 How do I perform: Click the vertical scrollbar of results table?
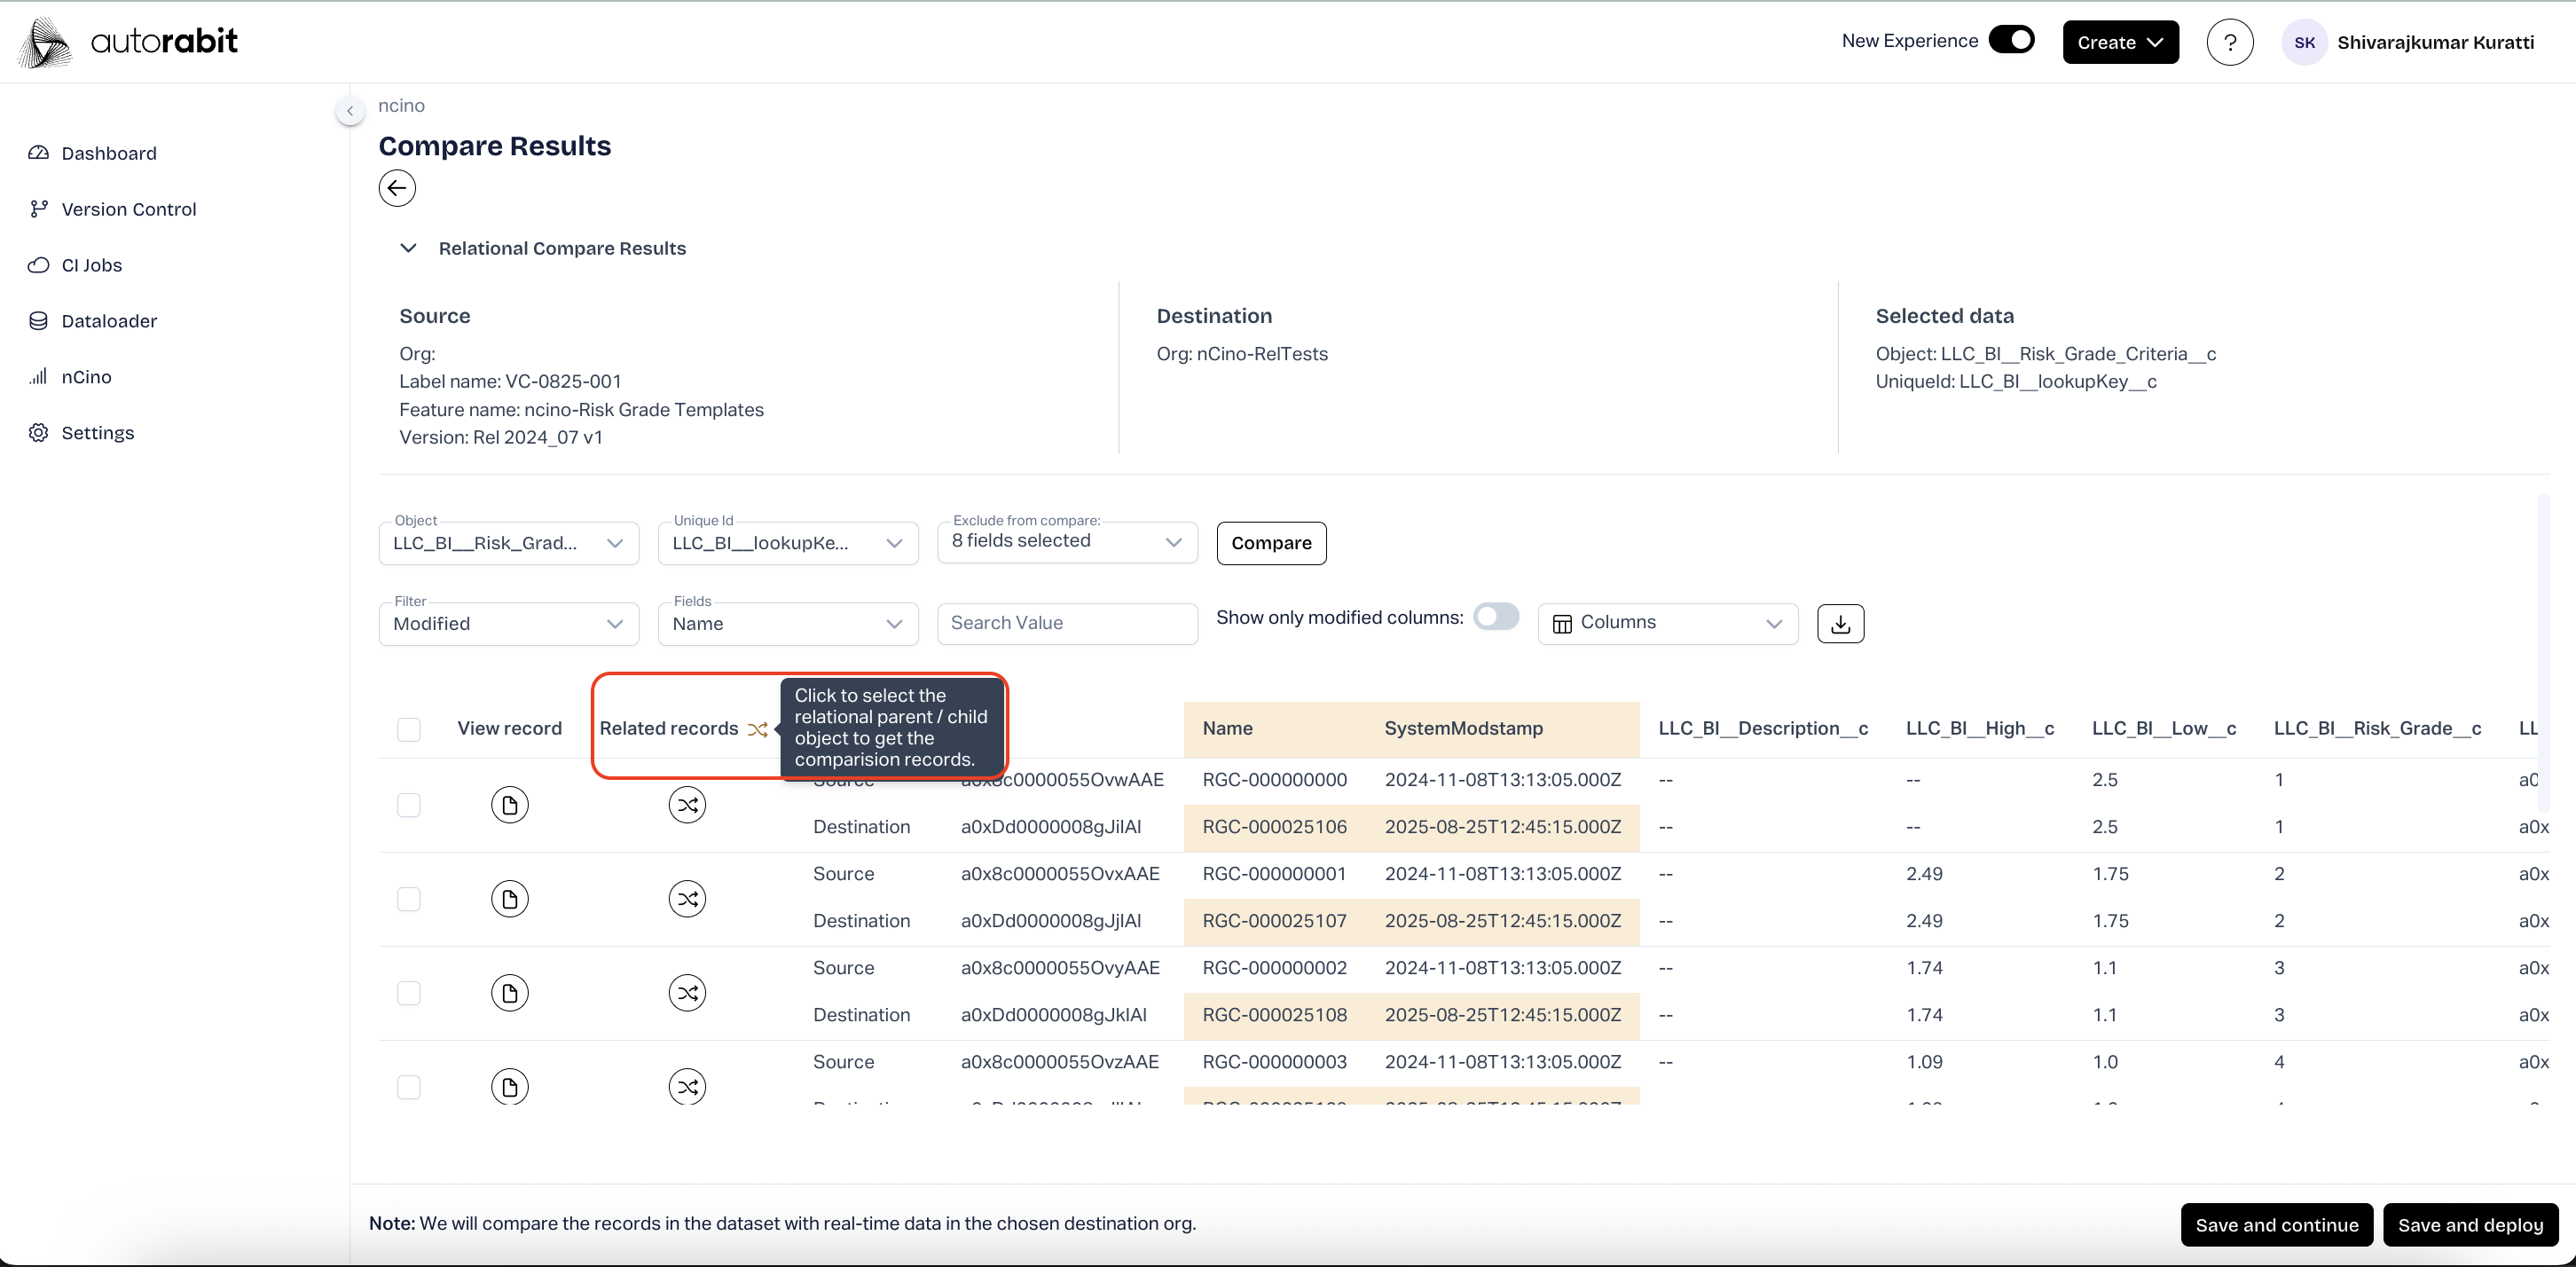click(x=2542, y=650)
